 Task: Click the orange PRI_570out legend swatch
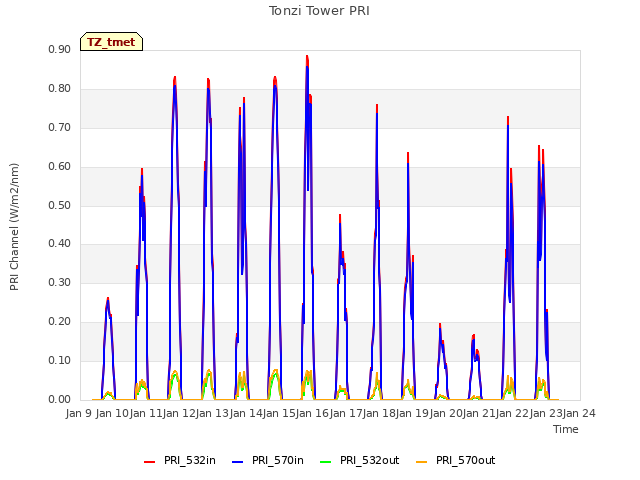tap(422, 462)
